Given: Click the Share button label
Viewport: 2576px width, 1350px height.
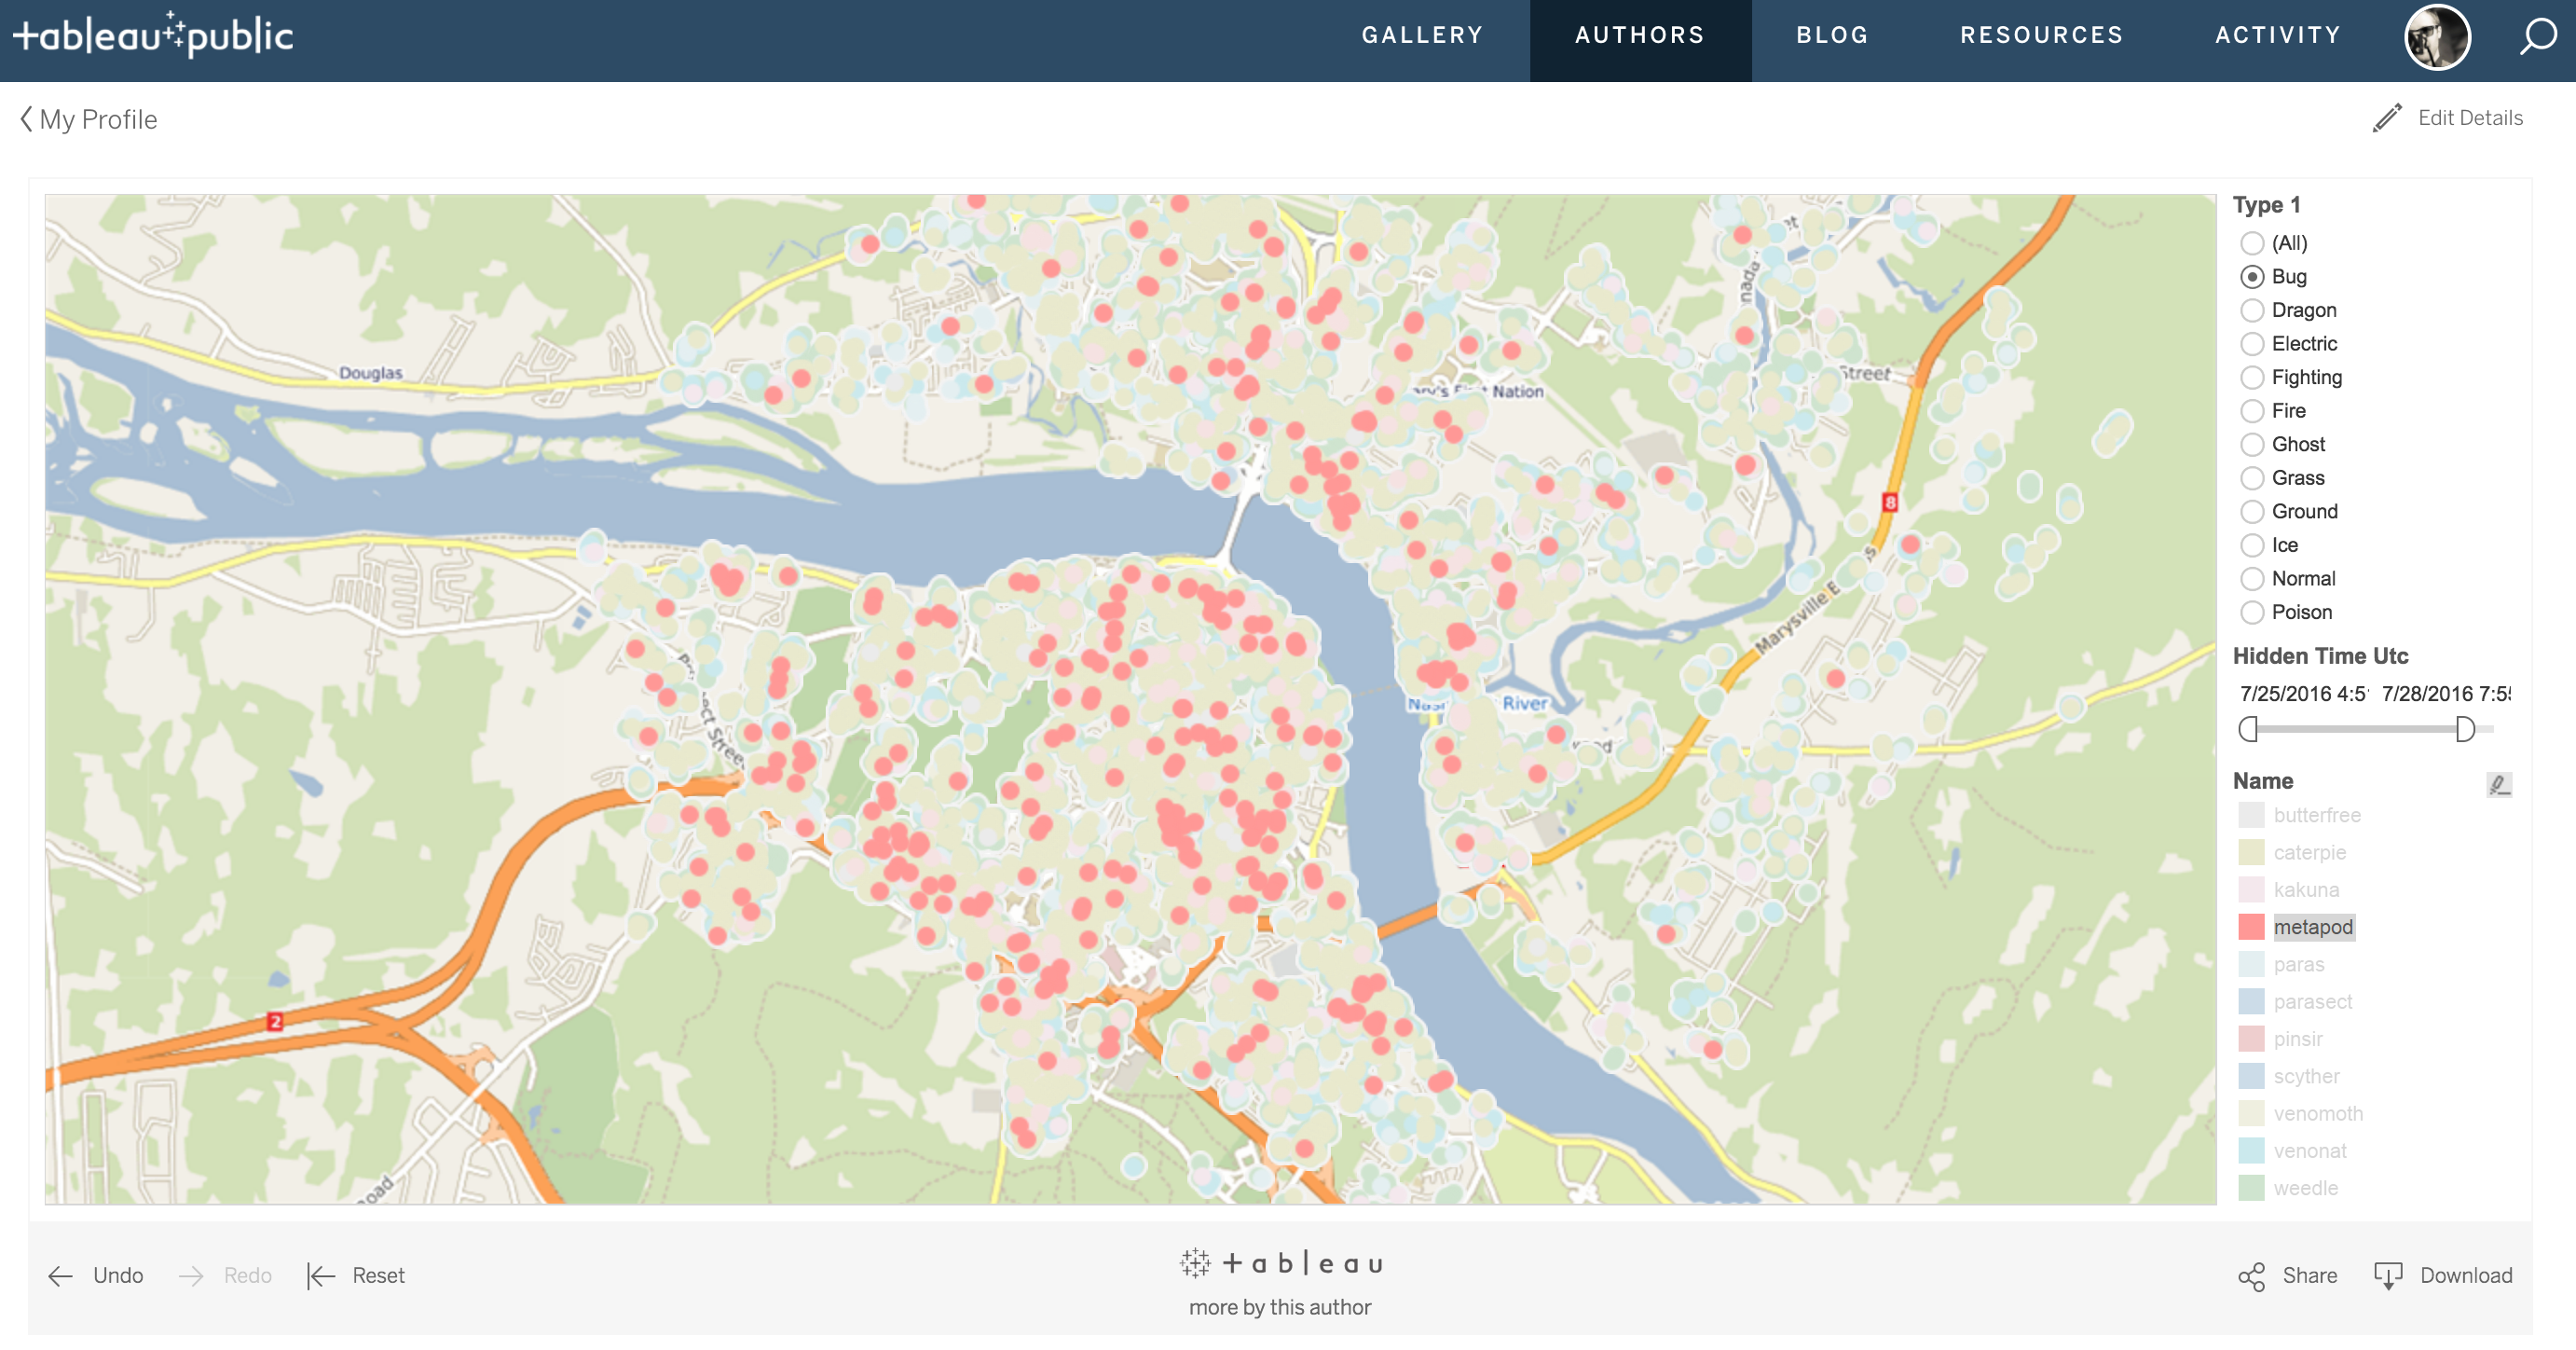Looking at the screenshot, I should (2309, 1275).
